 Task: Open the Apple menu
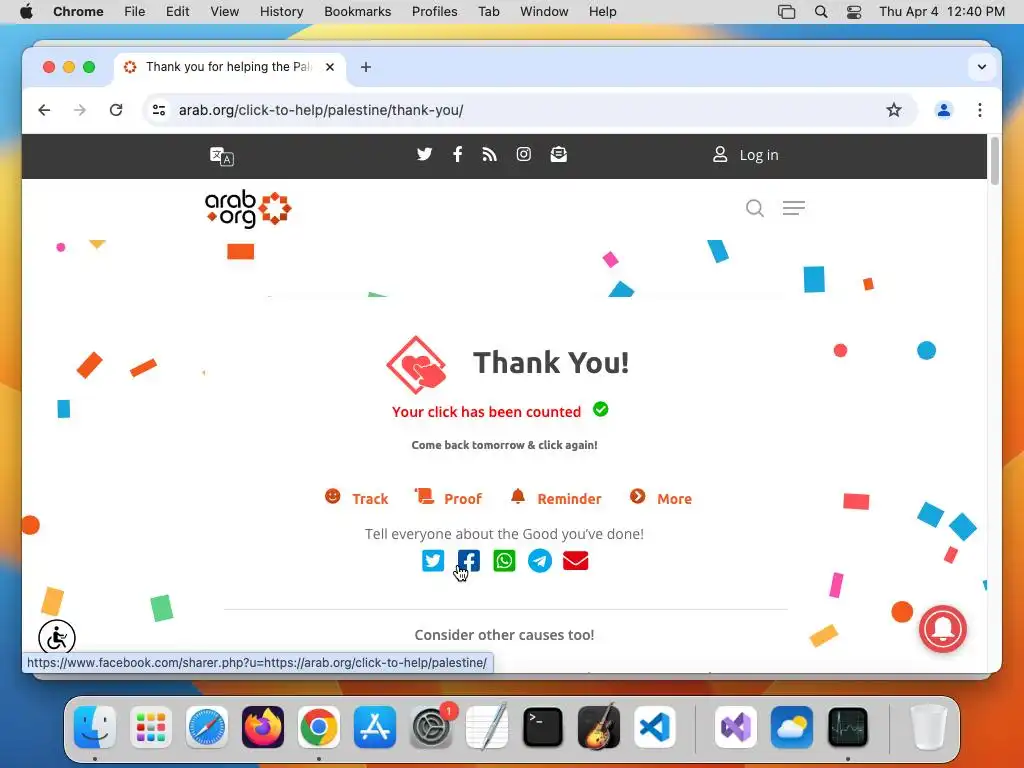26,11
